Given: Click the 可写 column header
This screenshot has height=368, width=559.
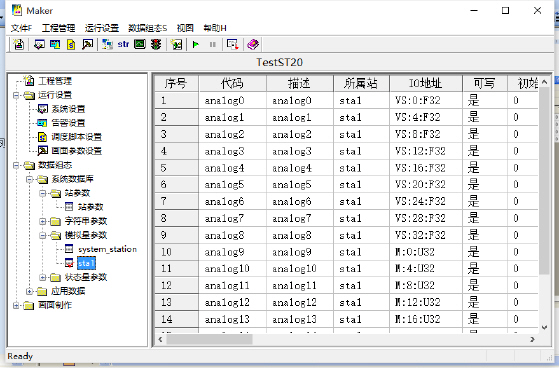Looking at the screenshot, I should point(485,83).
